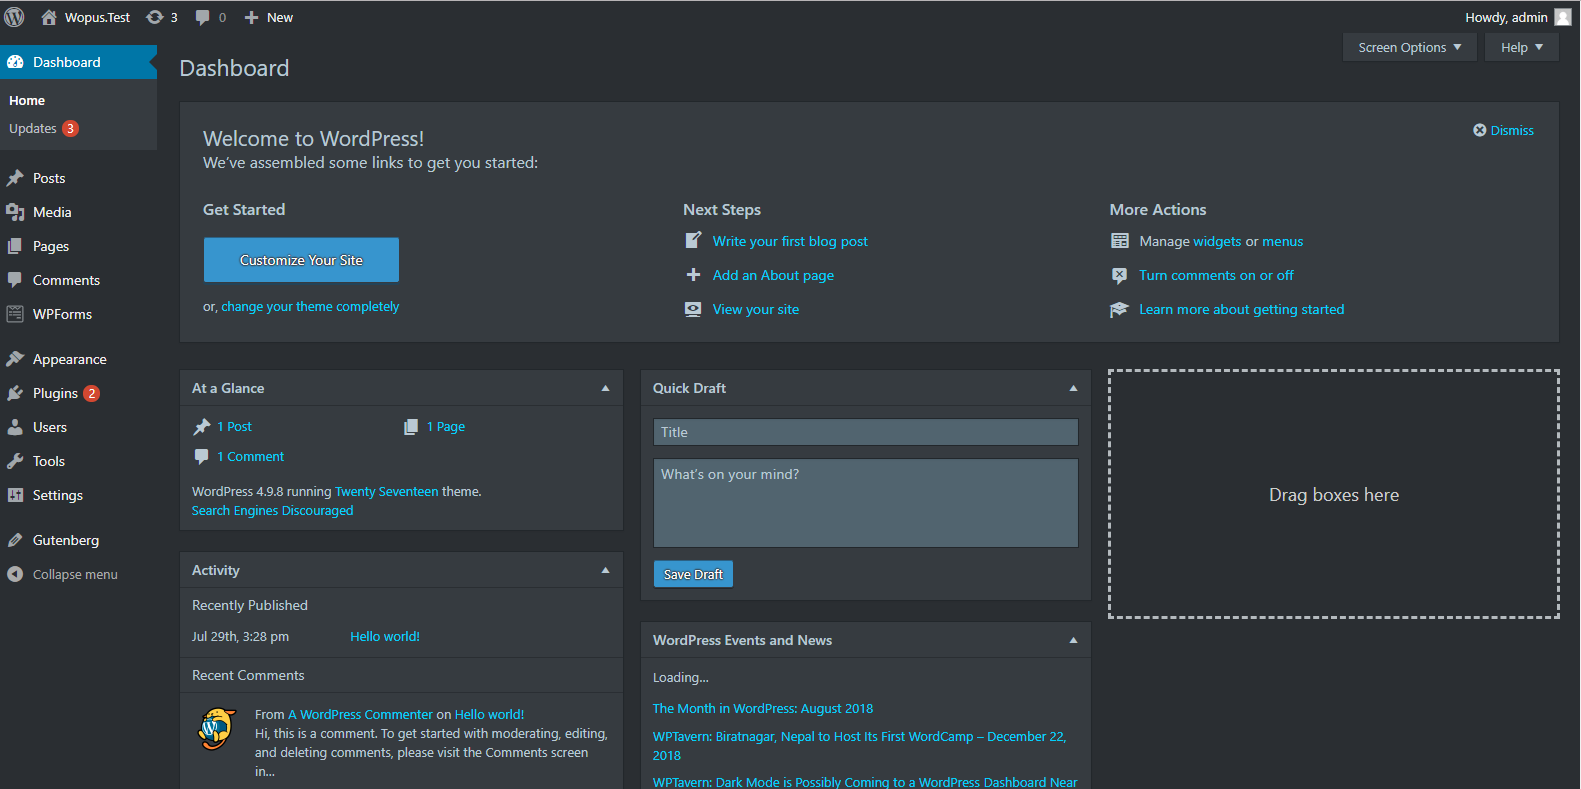Click the Plugins plug icon in sidebar
This screenshot has height=789, width=1581.
(15, 393)
